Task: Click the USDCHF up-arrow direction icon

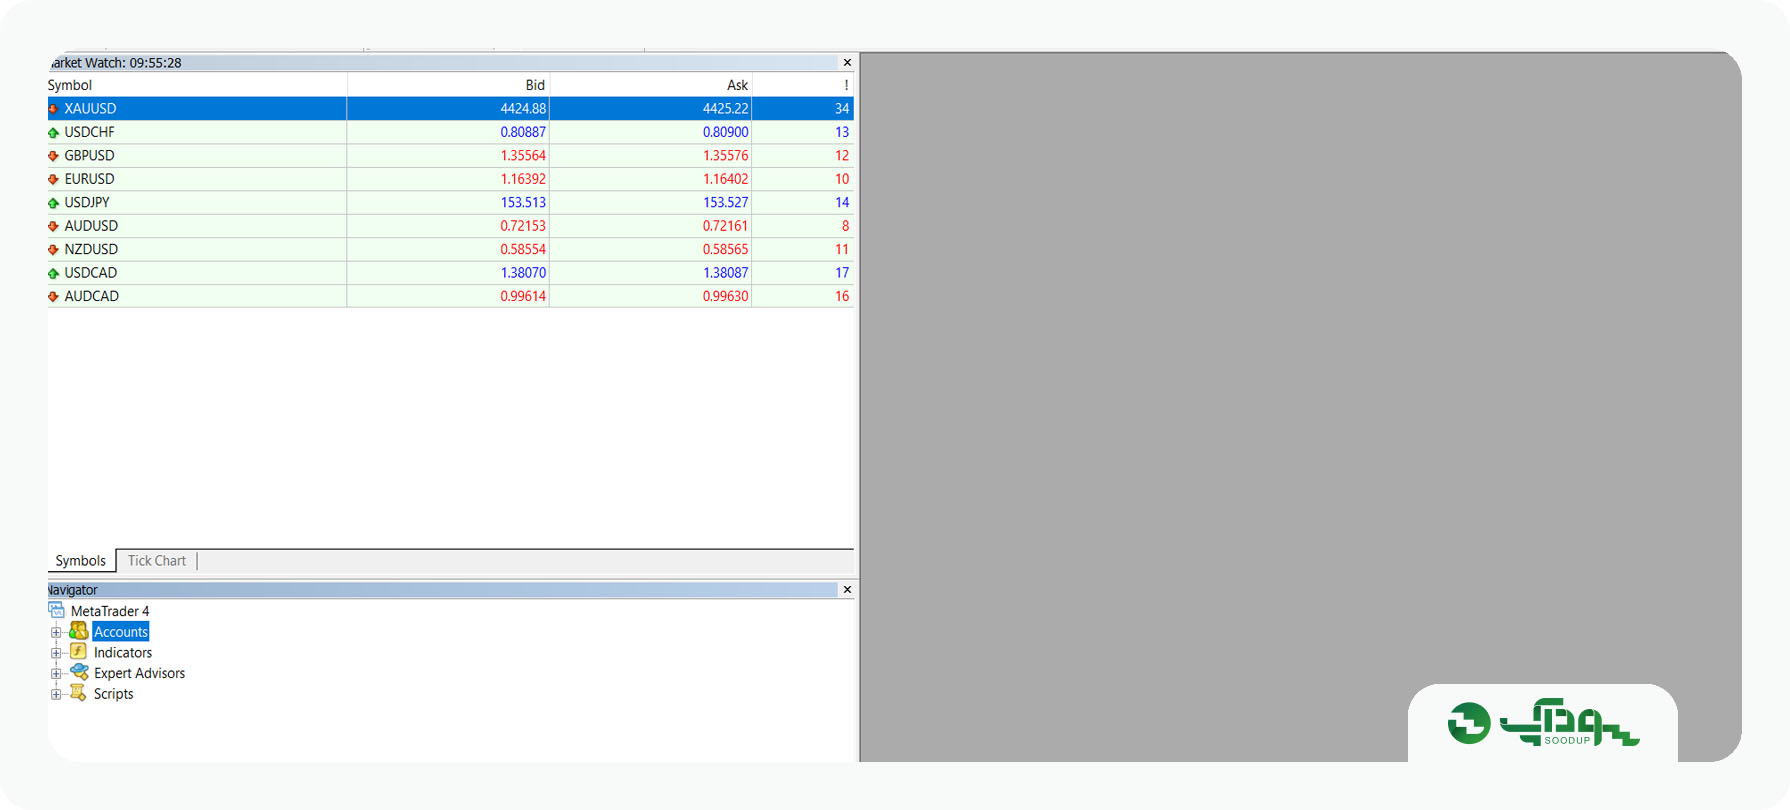Action: pyautogui.click(x=53, y=132)
